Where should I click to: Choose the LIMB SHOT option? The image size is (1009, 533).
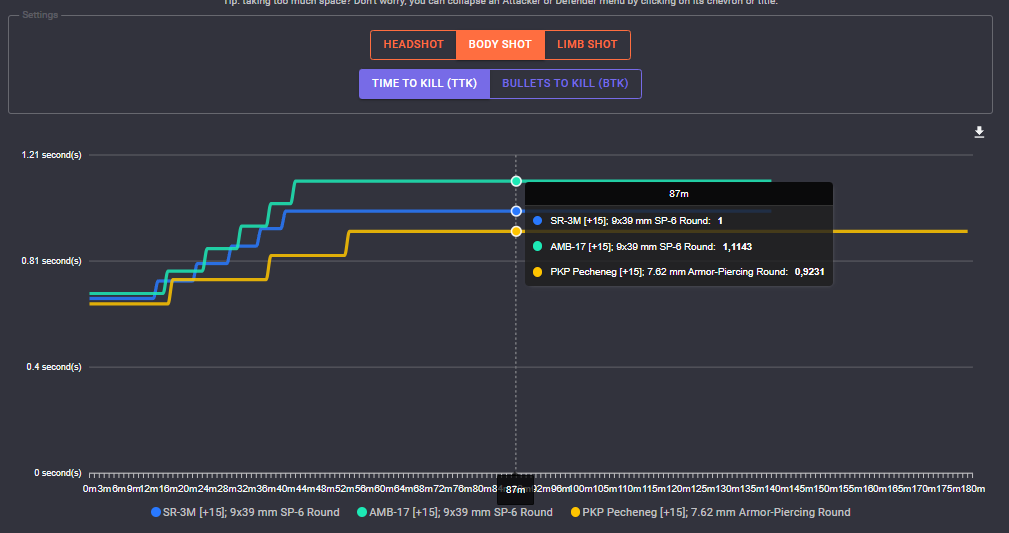coord(587,45)
